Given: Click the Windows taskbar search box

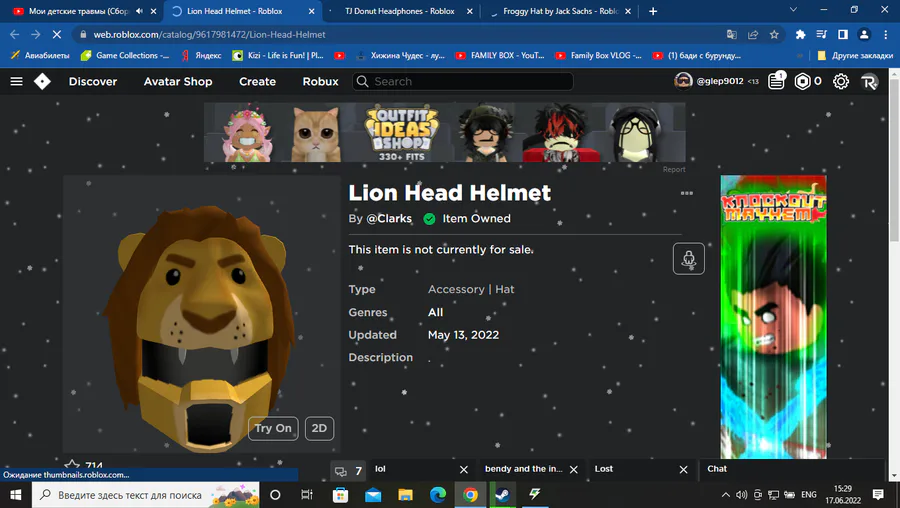Looking at the screenshot, I should (x=146, y=495).
